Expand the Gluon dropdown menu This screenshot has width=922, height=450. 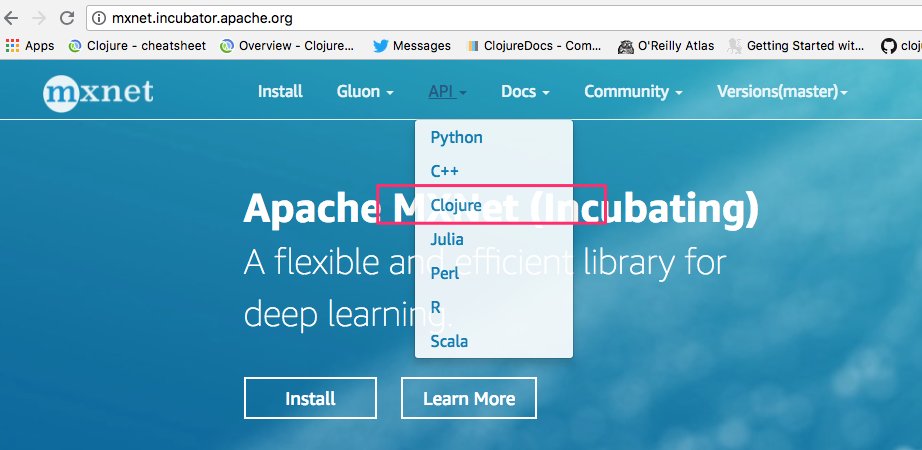(365, 92)
